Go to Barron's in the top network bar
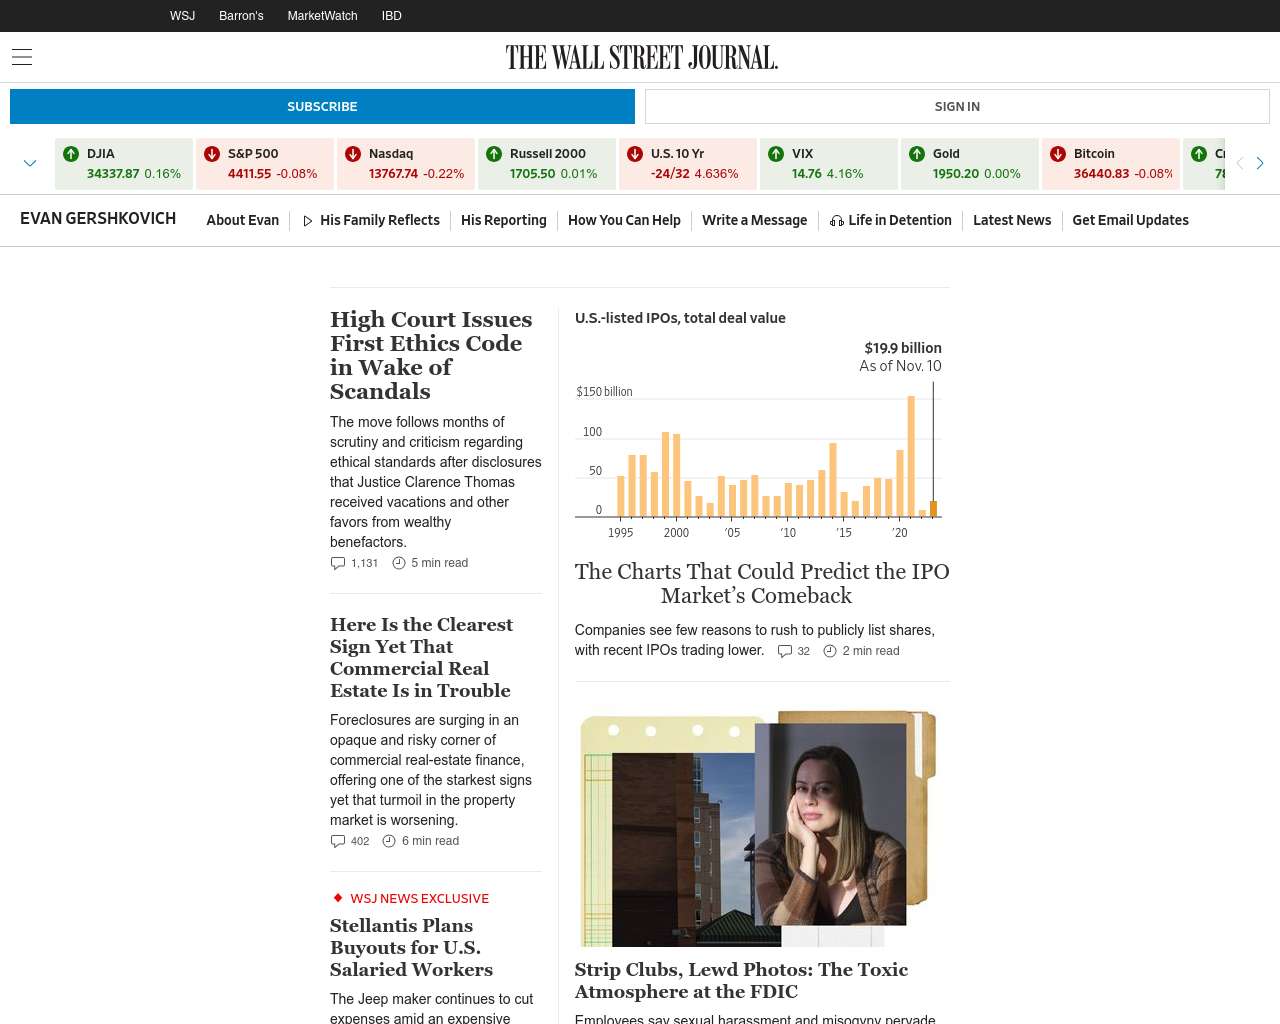Viewport: 1280px width, 1024px height. point(241,16)
